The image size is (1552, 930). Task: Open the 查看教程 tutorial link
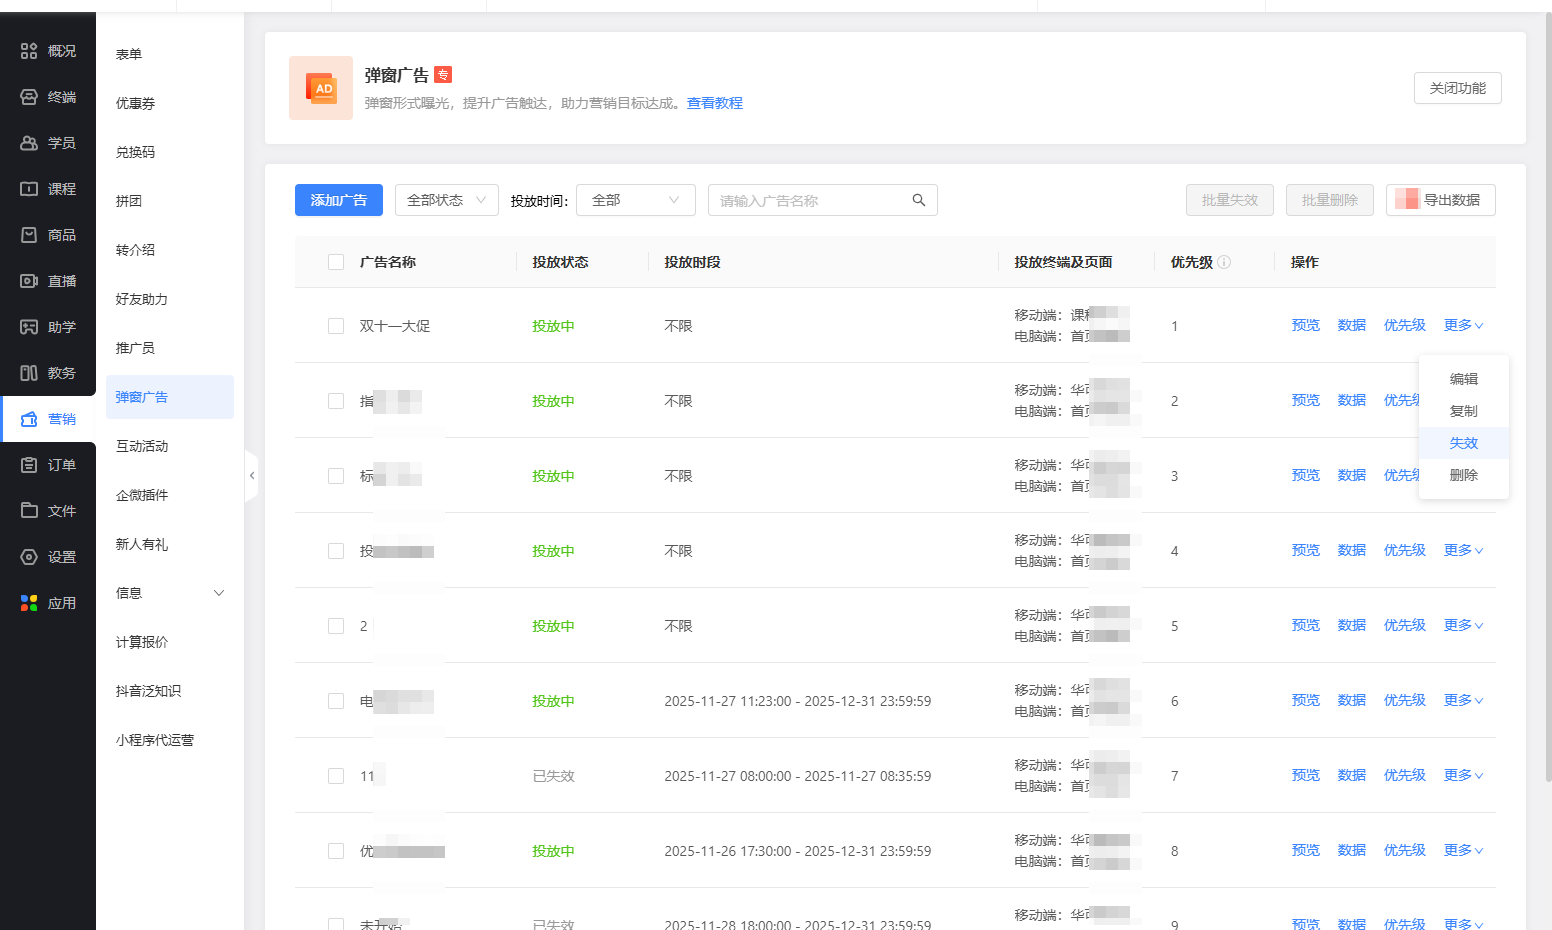714,103
